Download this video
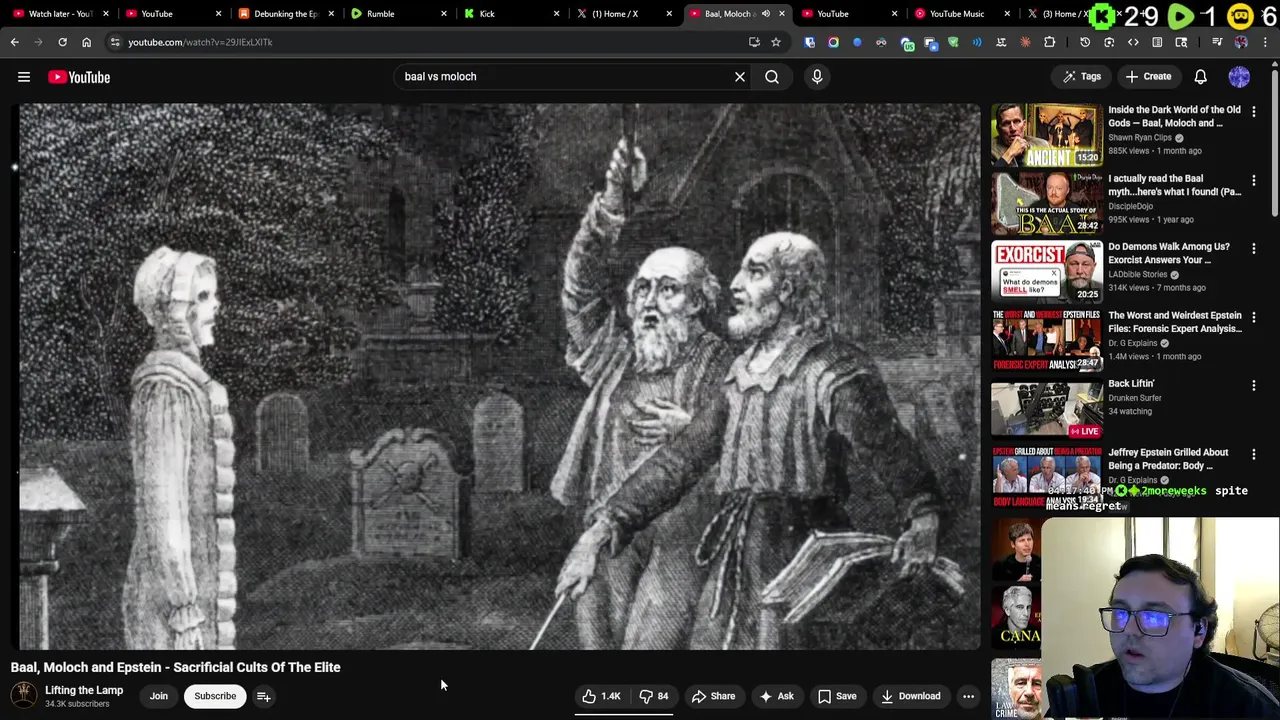This screenshot has height=720, width=1280. pos(909,696)
